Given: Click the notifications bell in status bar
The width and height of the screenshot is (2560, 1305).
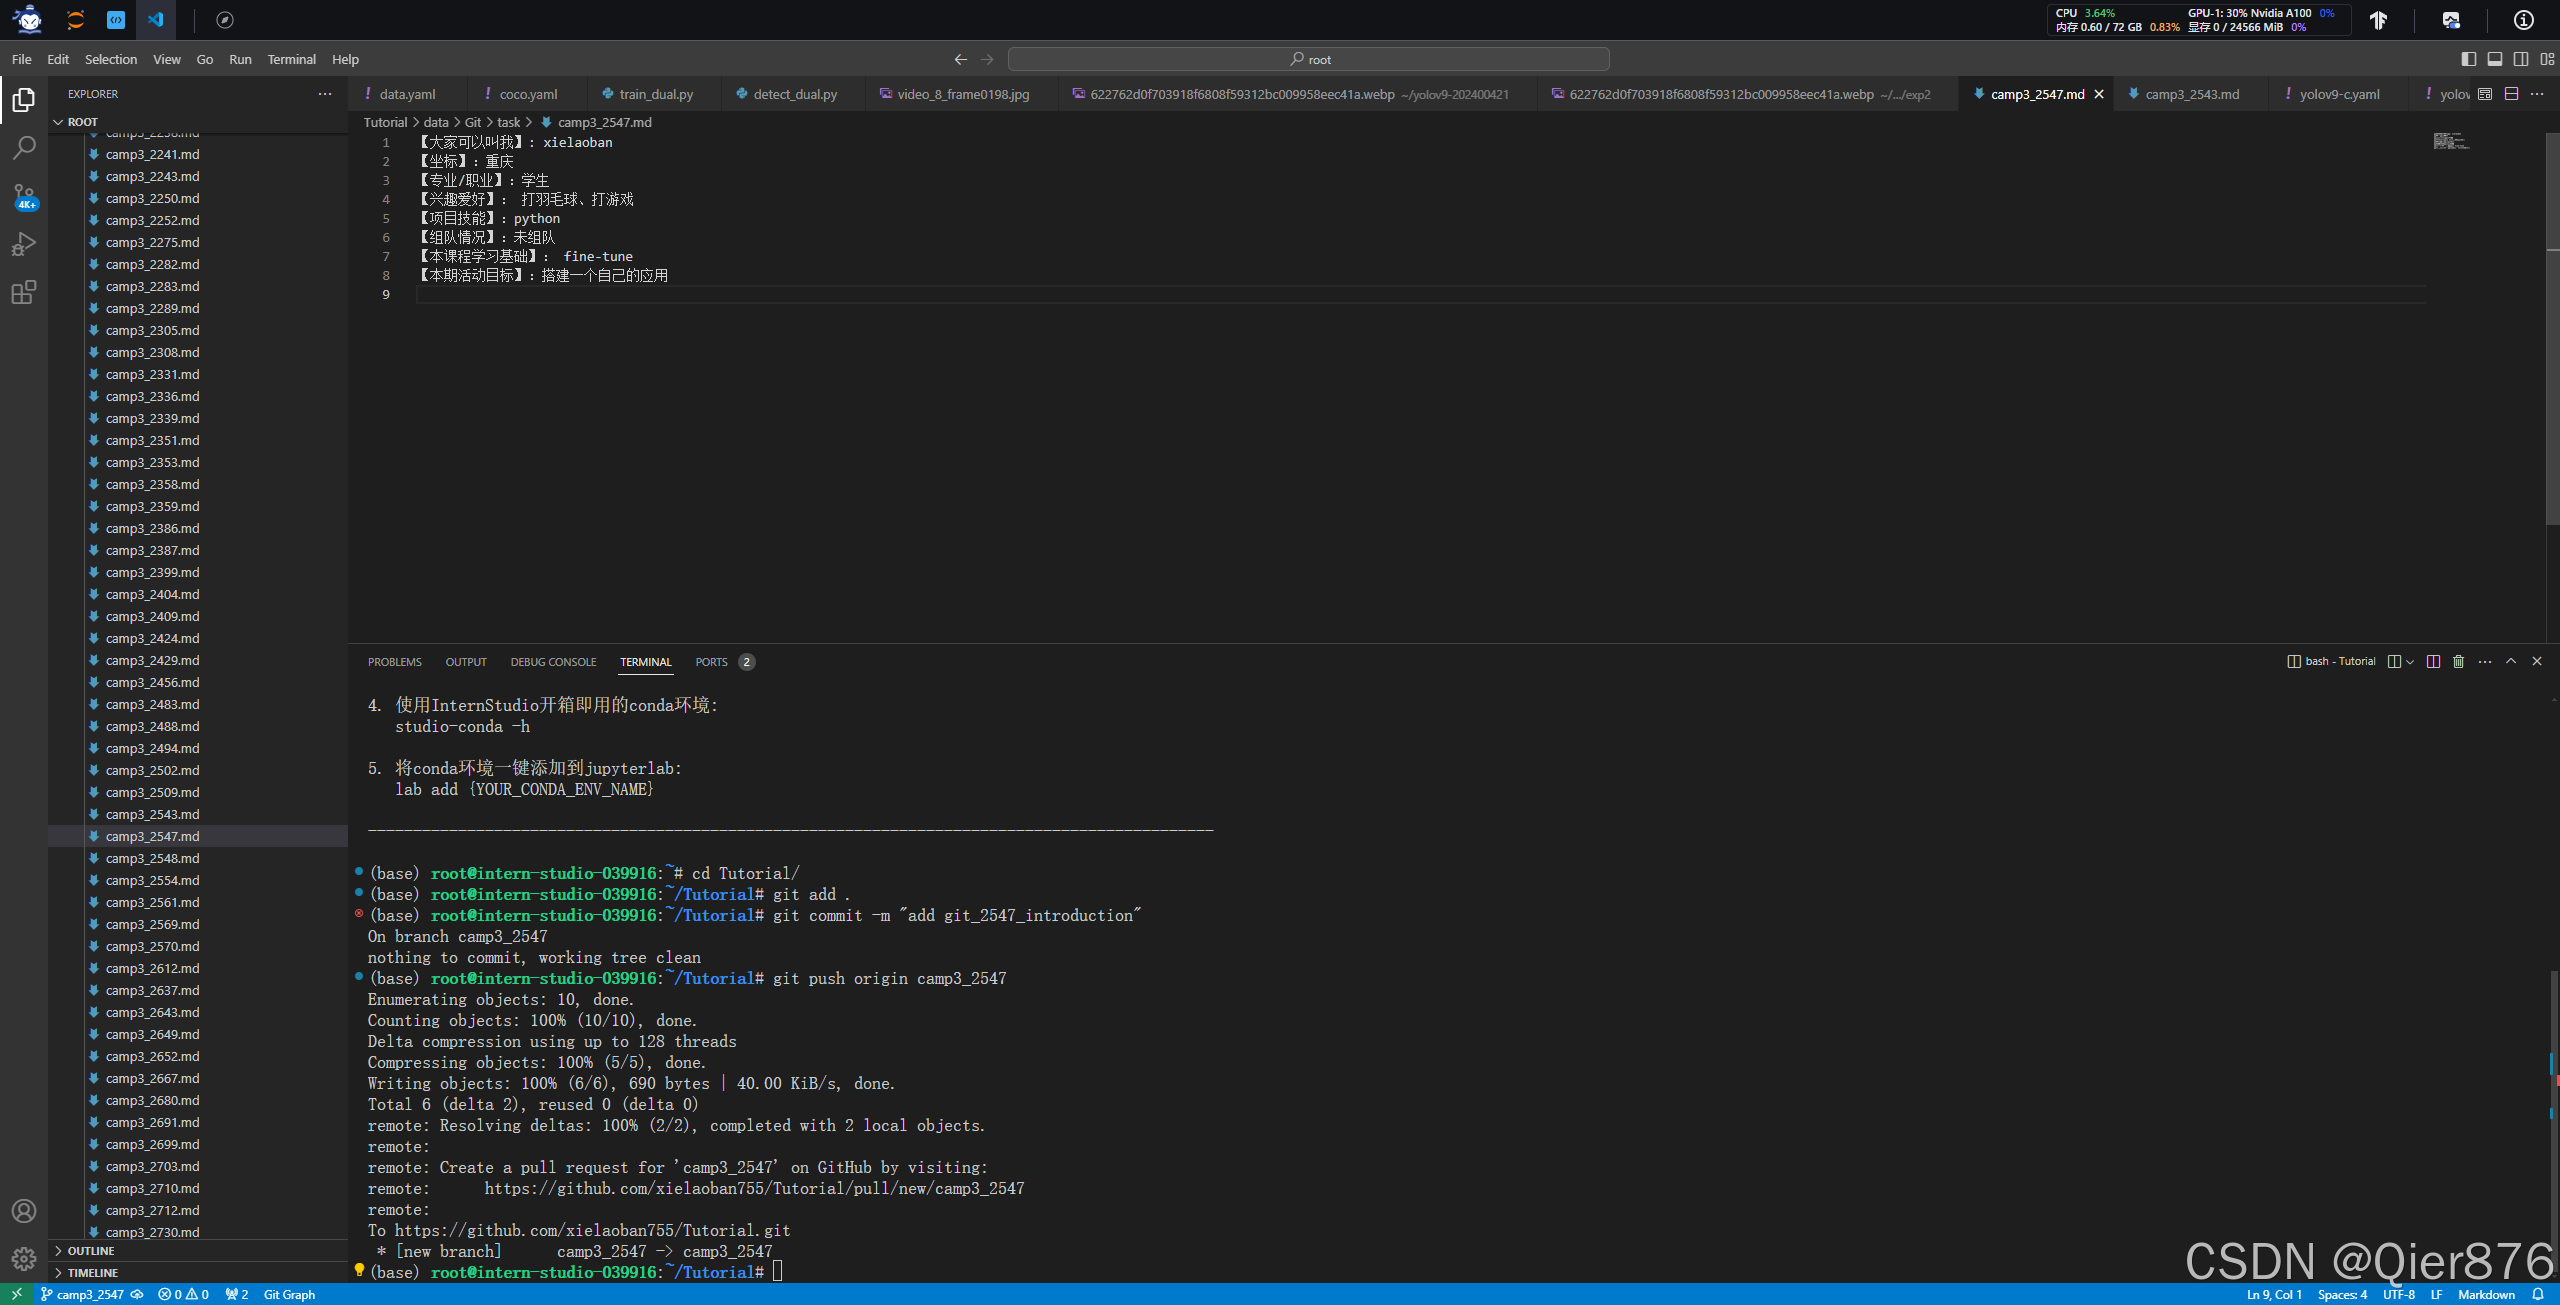Looking at the screenshot, I should (x=2538, y=1294).
